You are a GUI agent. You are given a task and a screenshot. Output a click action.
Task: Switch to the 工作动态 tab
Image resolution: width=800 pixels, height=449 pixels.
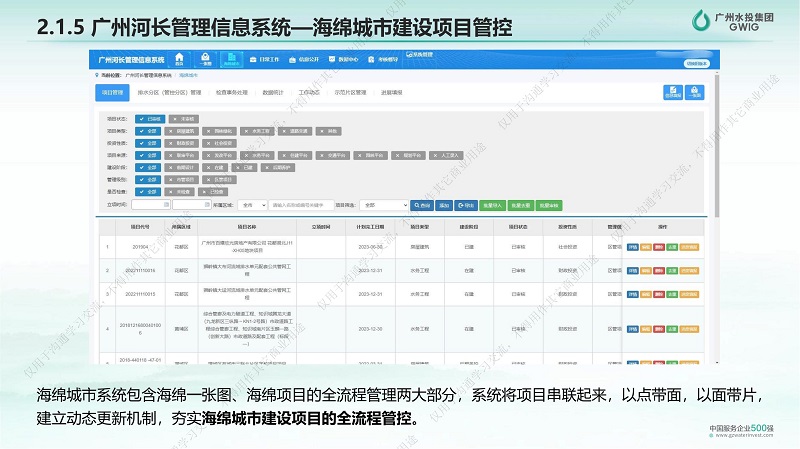pos(309,93)
